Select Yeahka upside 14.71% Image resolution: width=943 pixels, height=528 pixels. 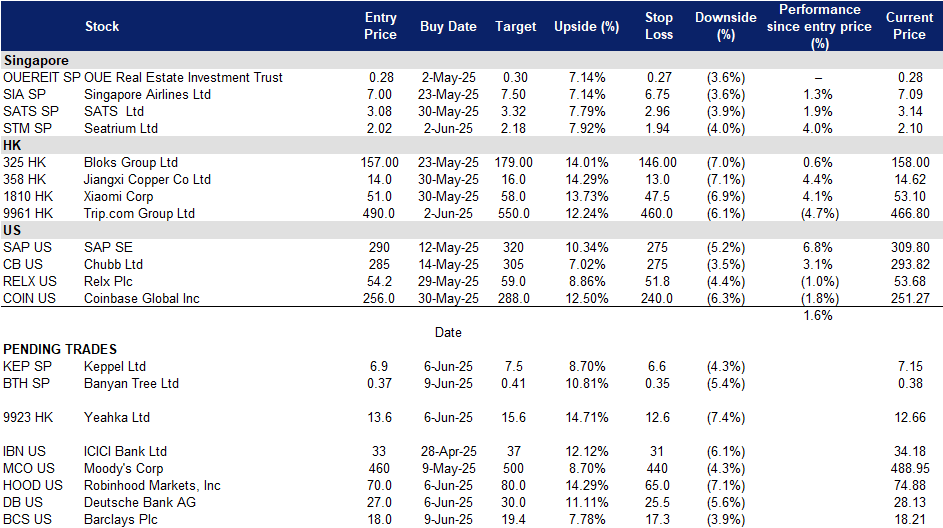pos(586,417)
